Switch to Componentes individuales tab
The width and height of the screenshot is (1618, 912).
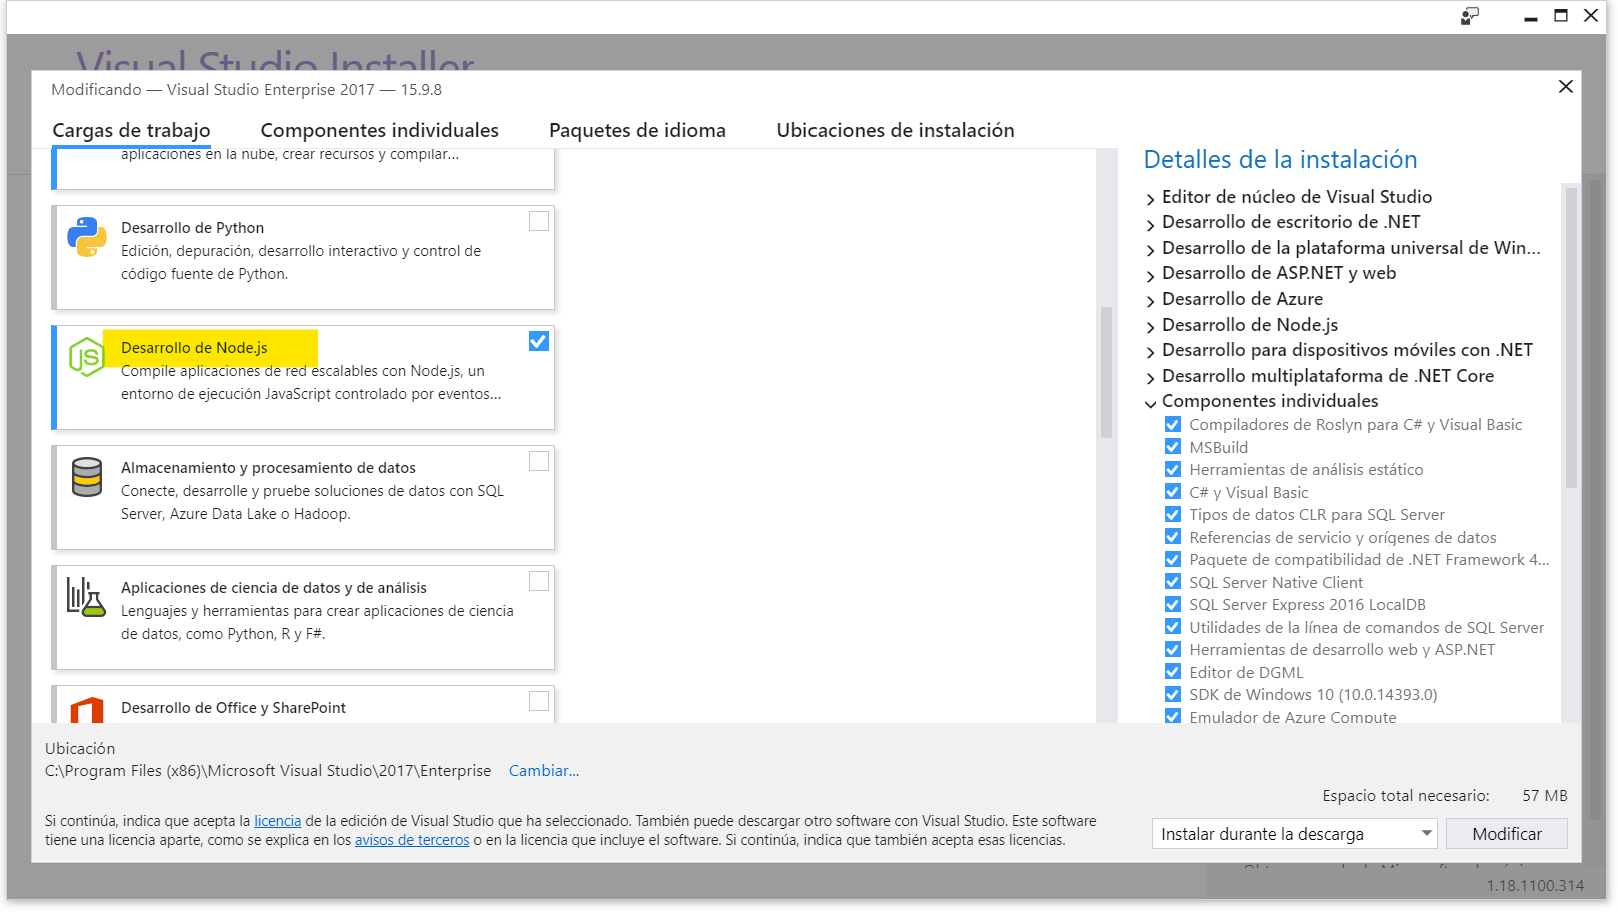(379, 130)
